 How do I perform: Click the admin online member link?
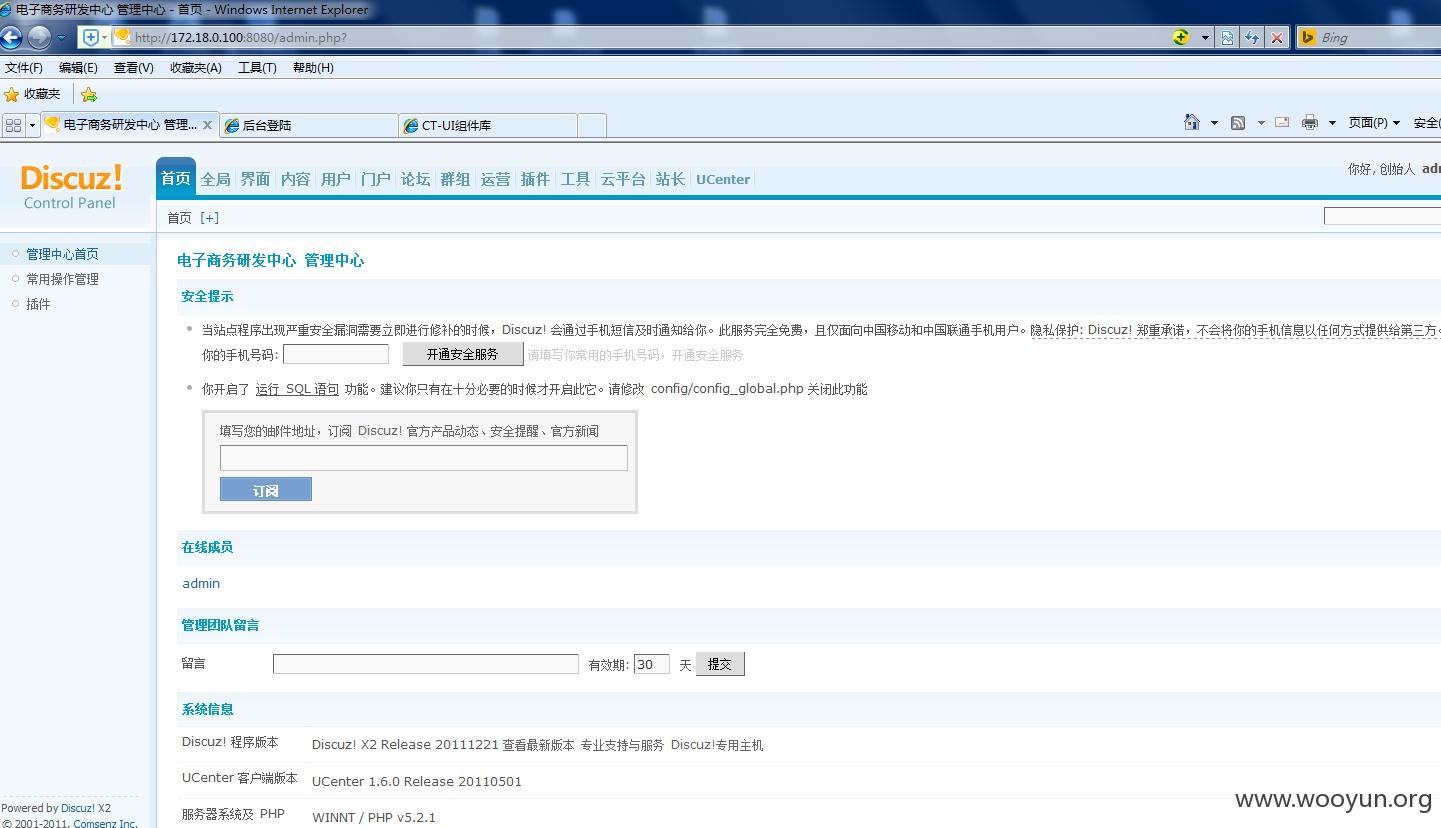click(x=201, y=583)
